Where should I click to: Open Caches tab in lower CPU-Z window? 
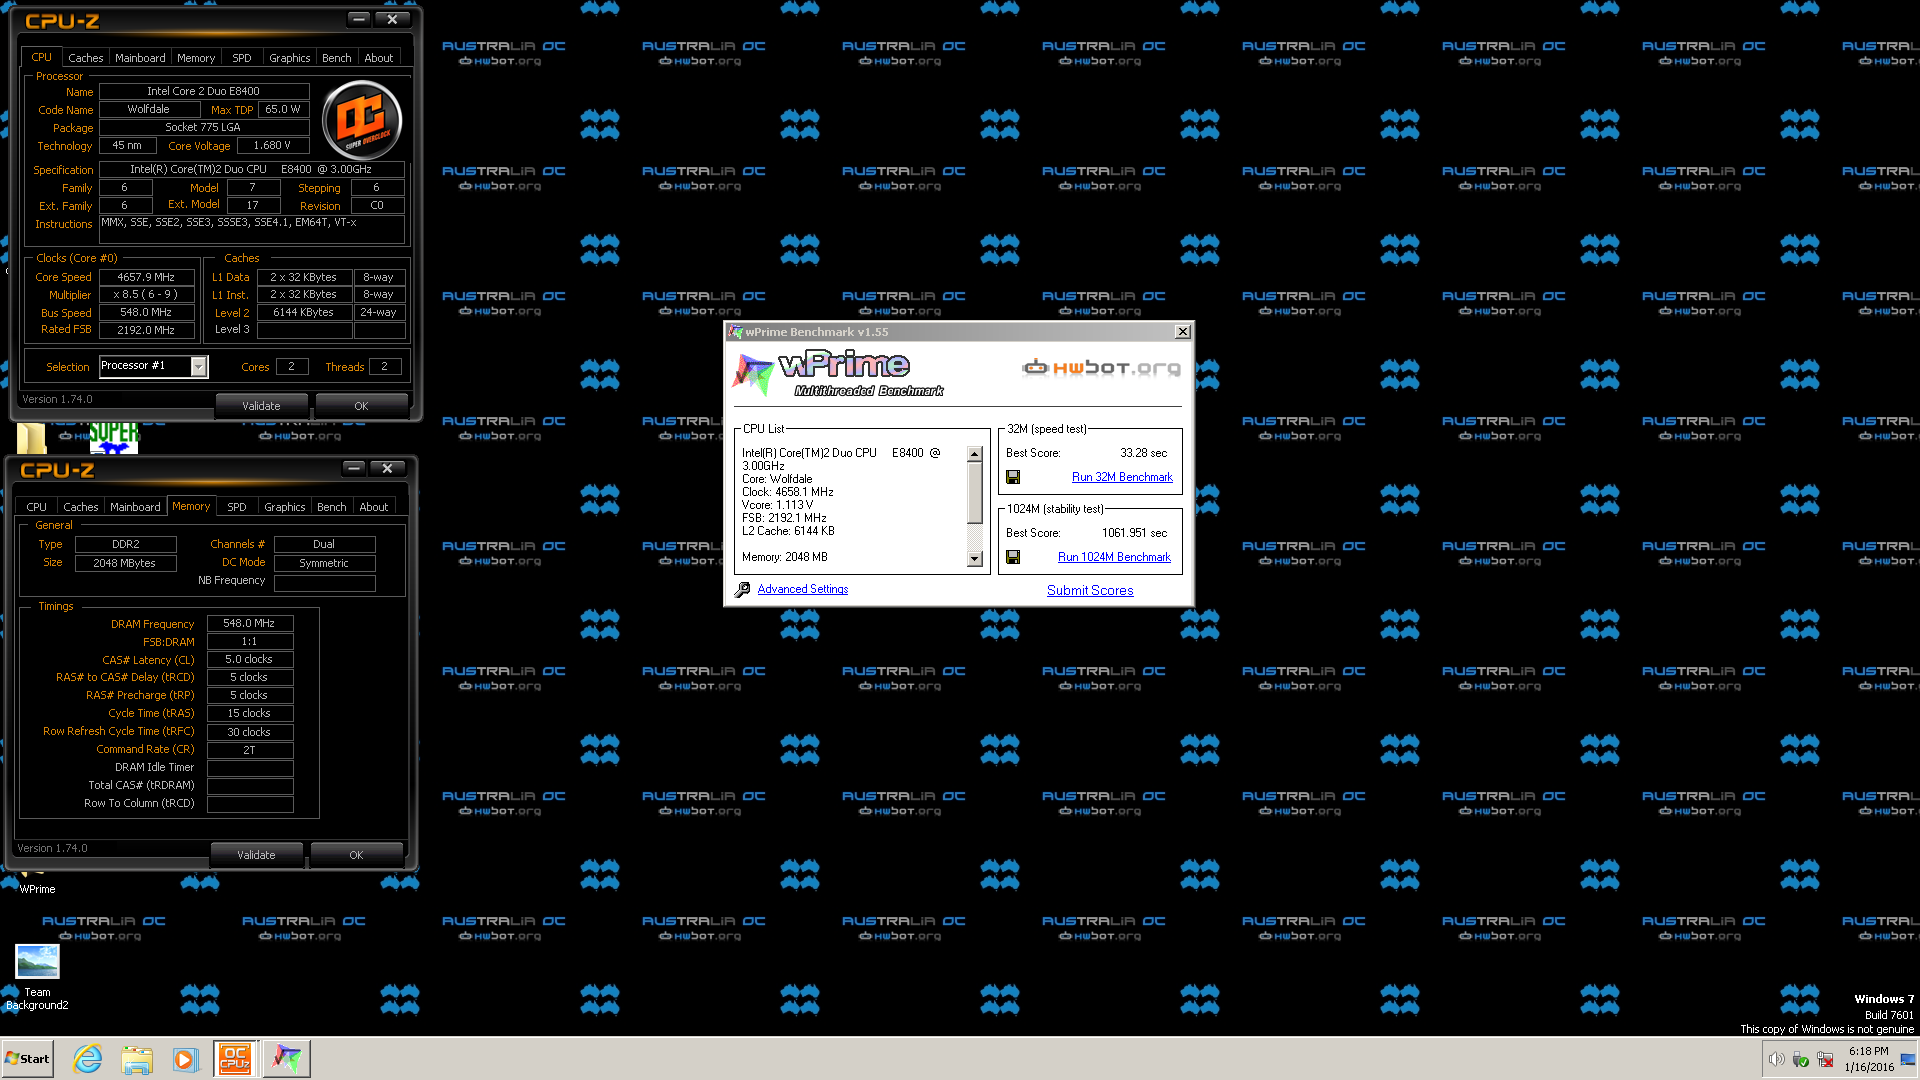pos(81,507)
